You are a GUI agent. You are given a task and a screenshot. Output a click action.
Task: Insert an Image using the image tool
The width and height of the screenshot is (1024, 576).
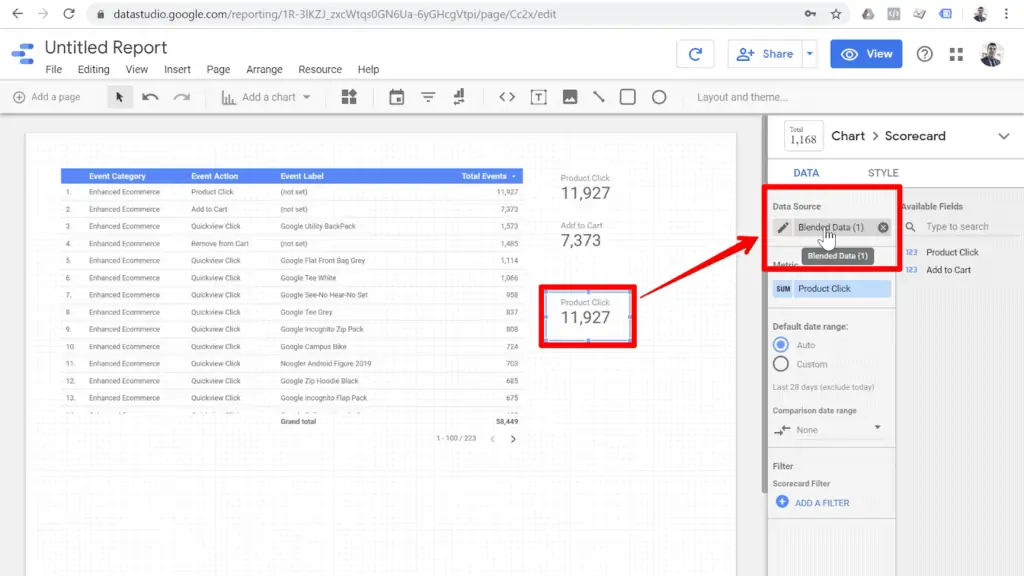tap(572, 97)
